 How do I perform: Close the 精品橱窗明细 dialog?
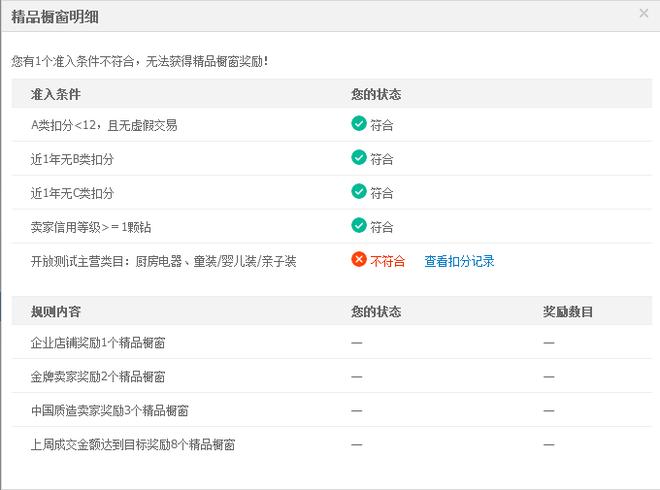coord(644,13)
